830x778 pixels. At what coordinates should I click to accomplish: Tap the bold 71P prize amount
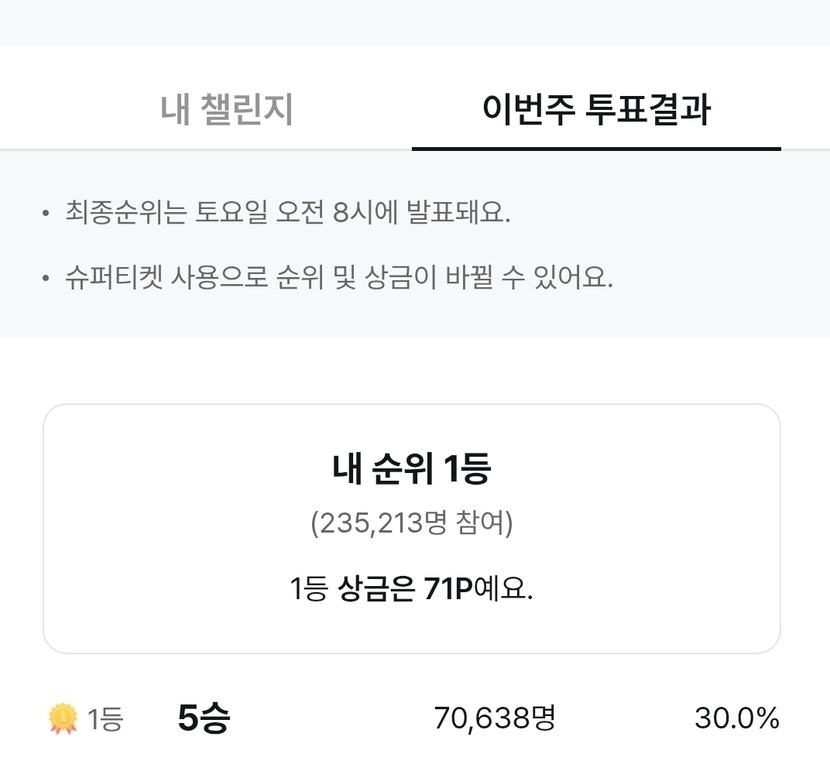(447, 589)
